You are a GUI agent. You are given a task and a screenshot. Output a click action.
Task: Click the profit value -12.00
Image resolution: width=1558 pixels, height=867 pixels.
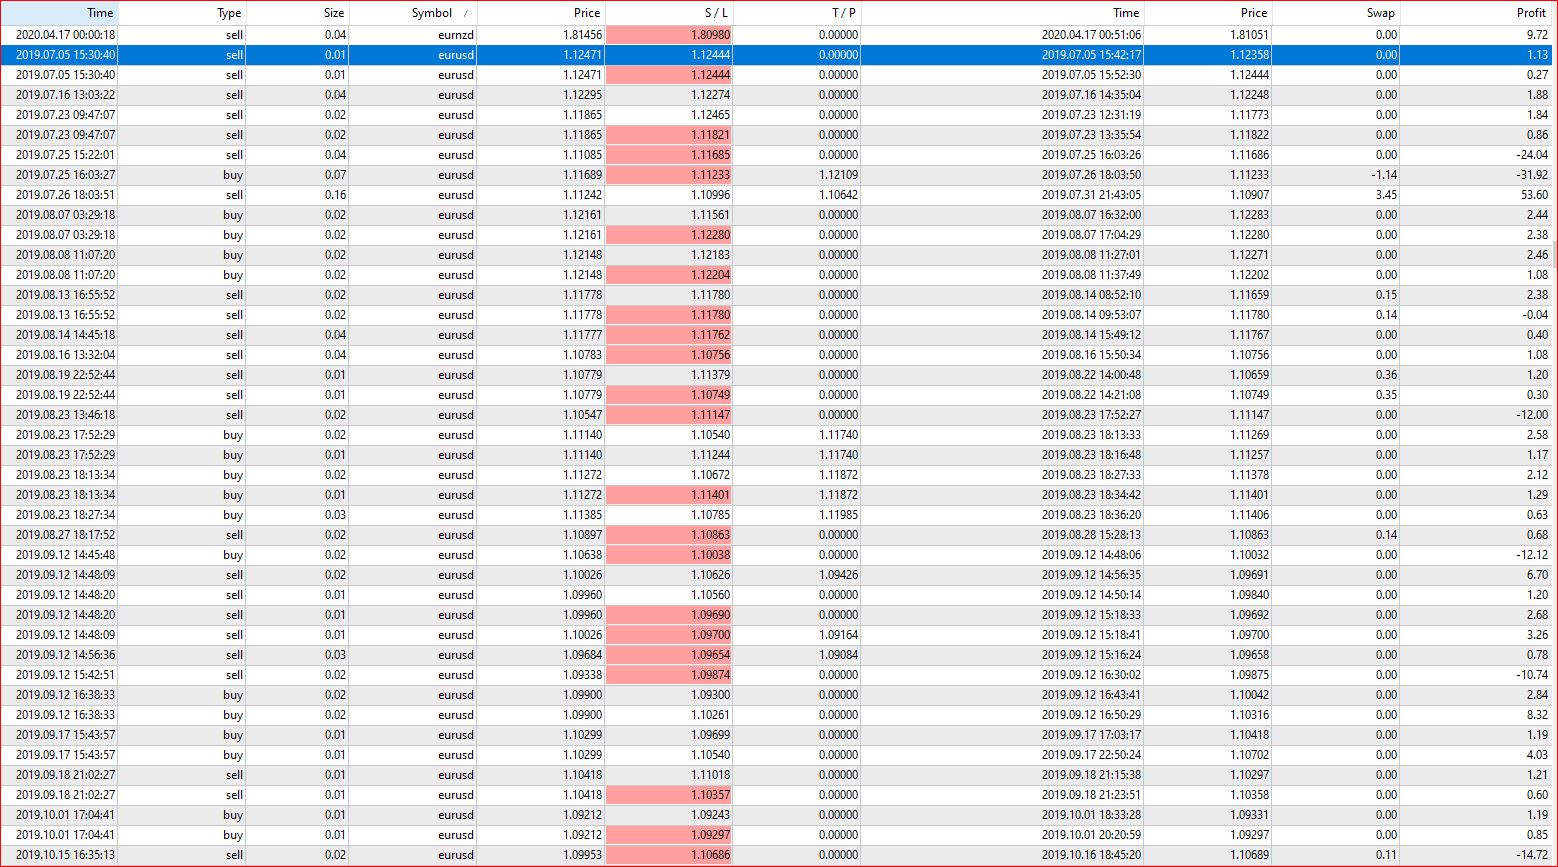coord(1532,415)
